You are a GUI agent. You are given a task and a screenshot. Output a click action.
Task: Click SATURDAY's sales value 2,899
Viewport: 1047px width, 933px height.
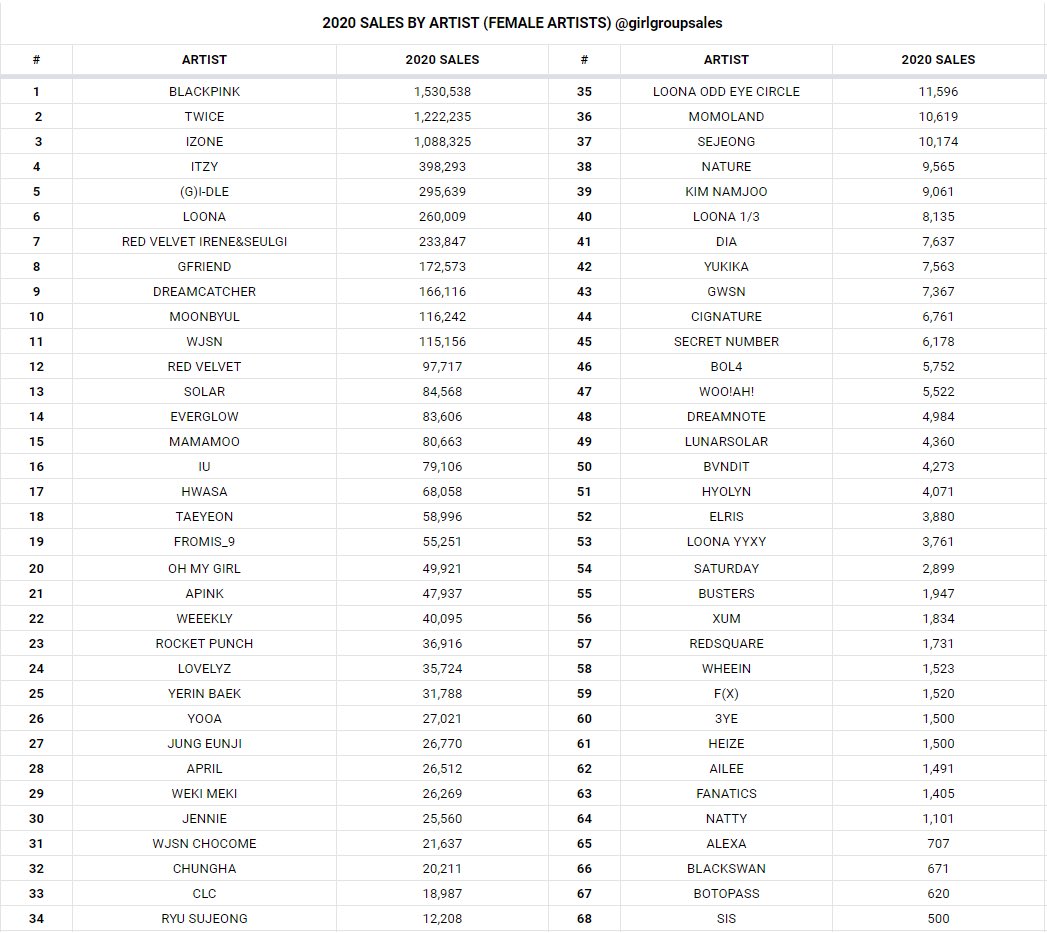[938, 569]
